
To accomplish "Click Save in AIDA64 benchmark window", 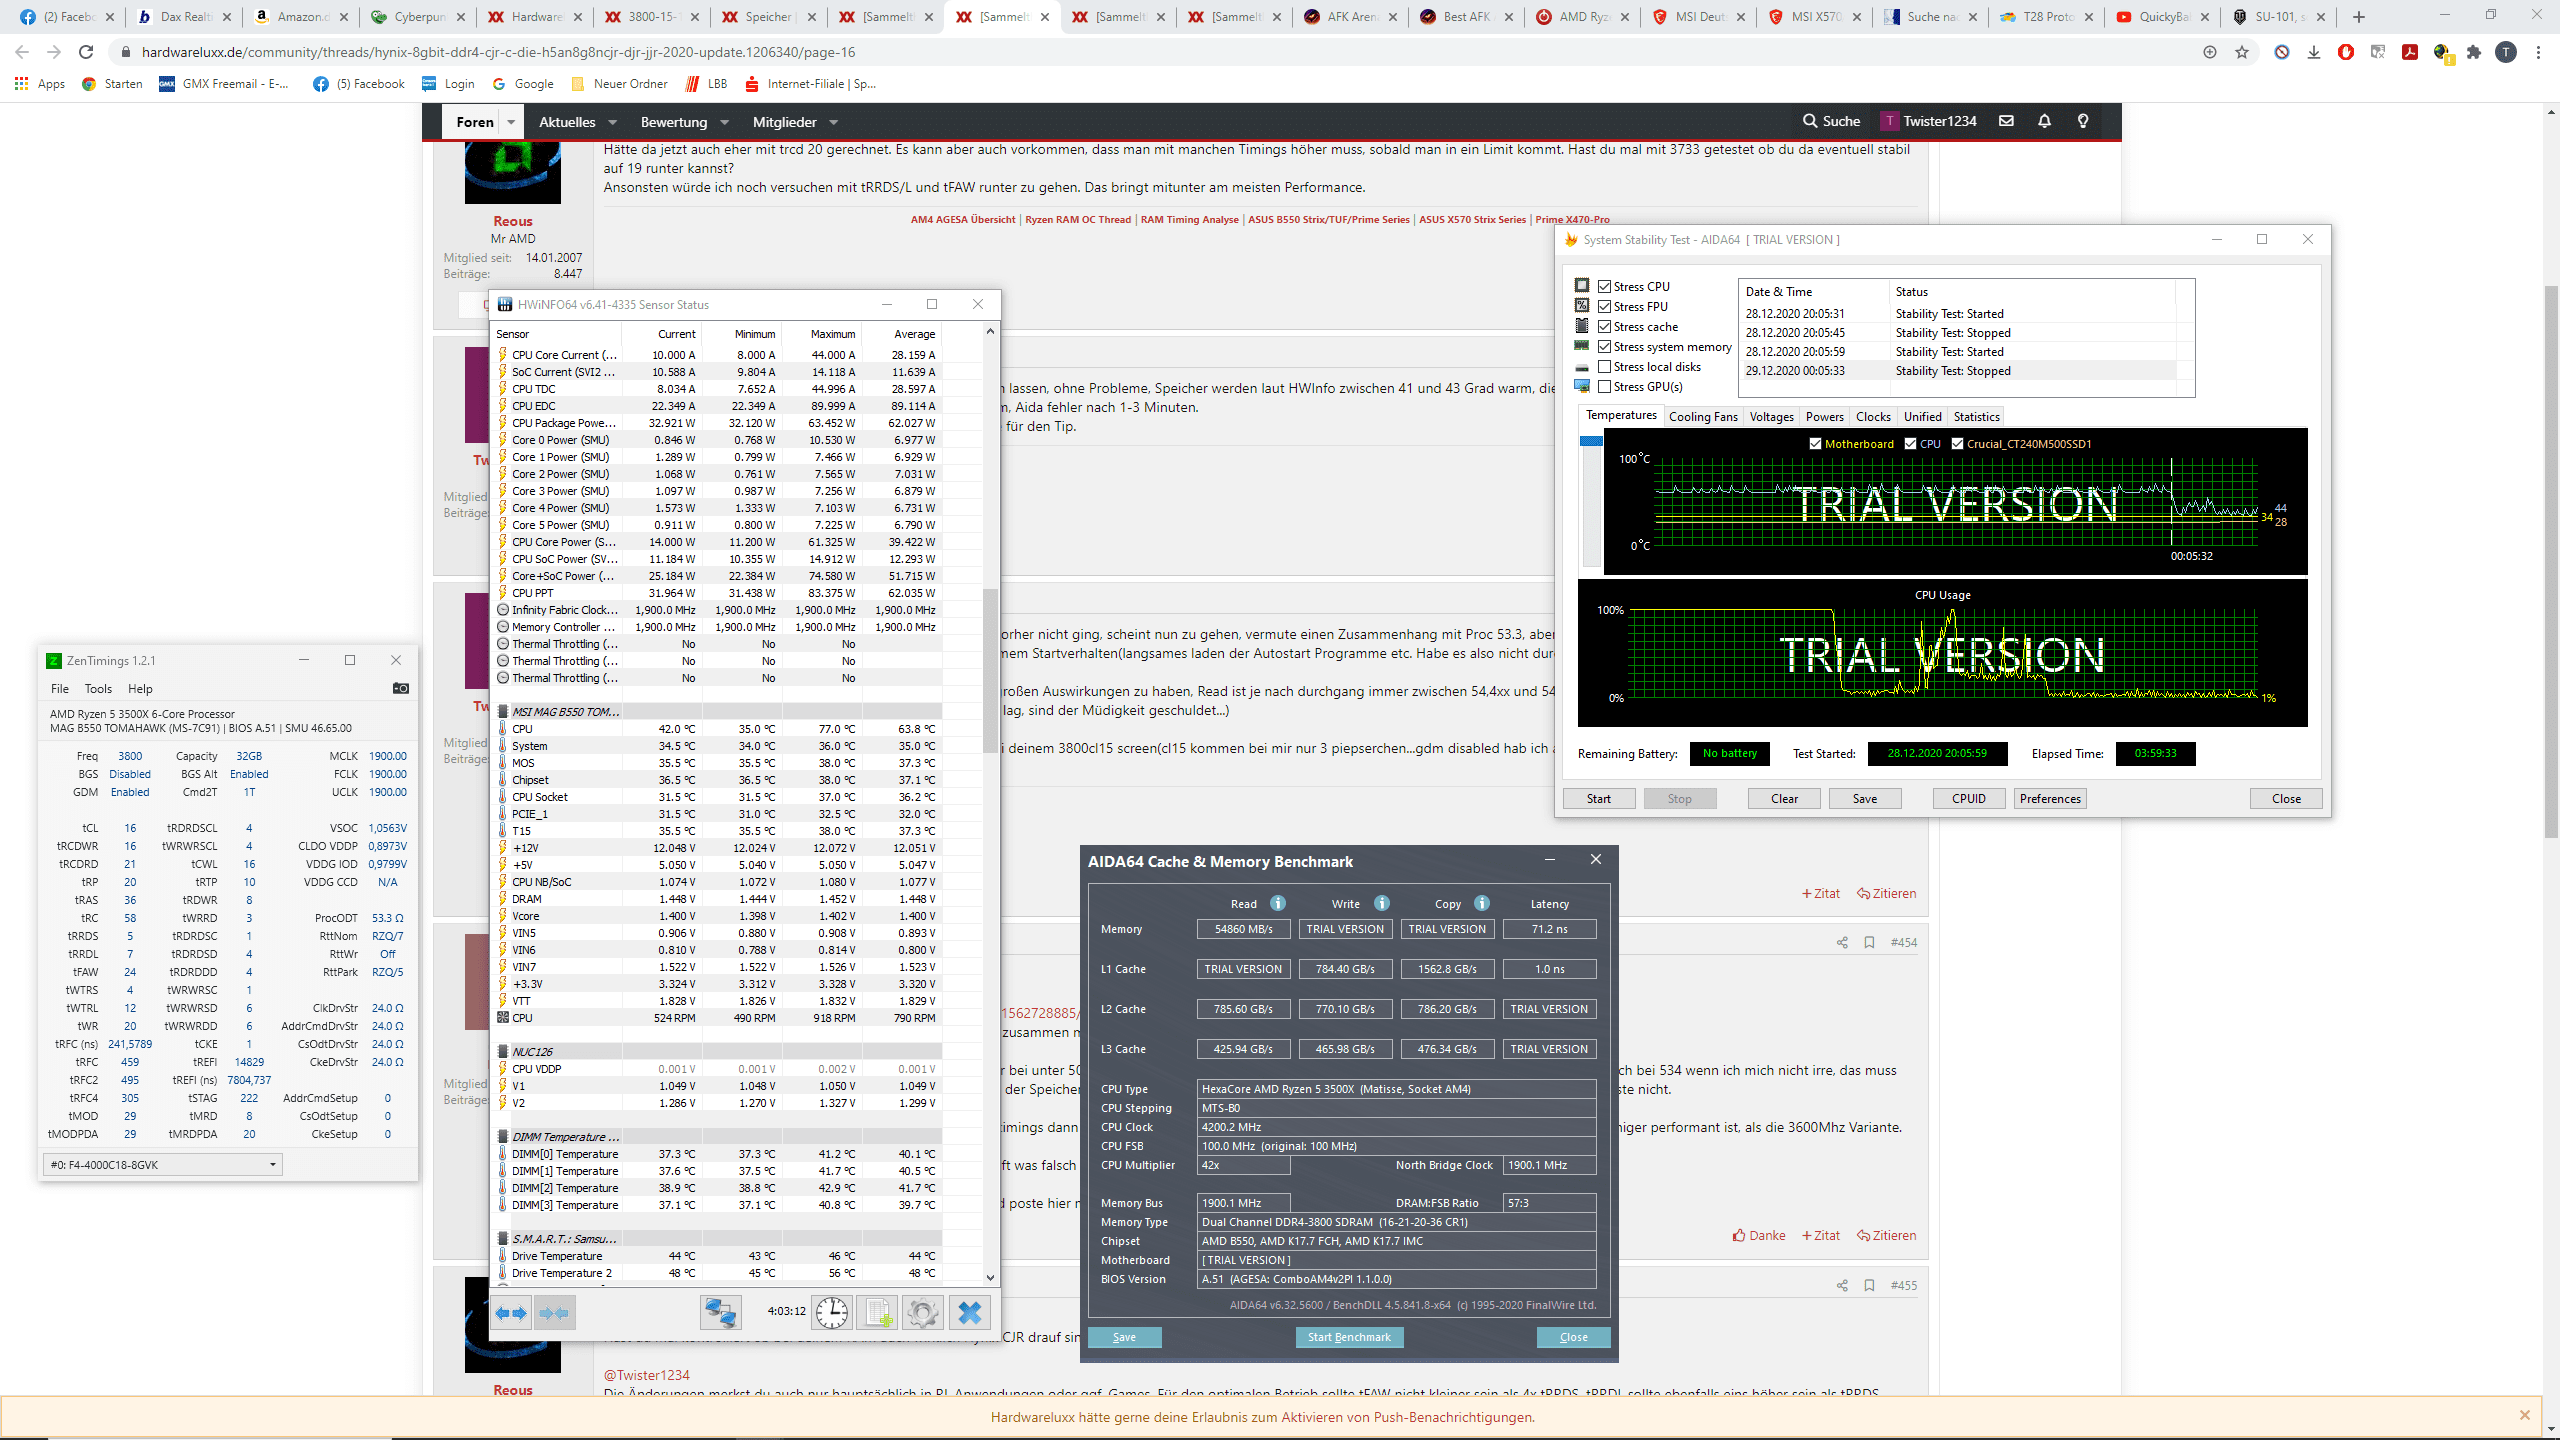I will [x=1124, y=1337].
